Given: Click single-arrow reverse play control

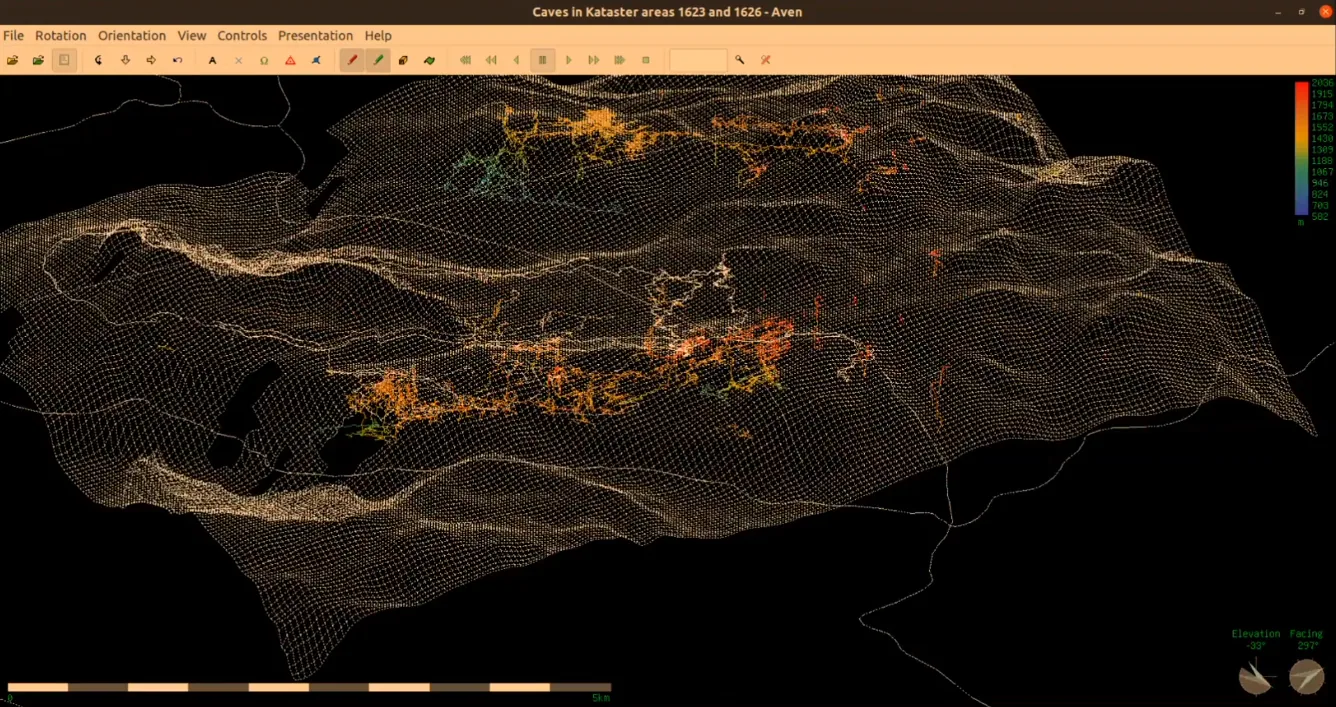Looking at the screenshot, I should coord(516,60).
